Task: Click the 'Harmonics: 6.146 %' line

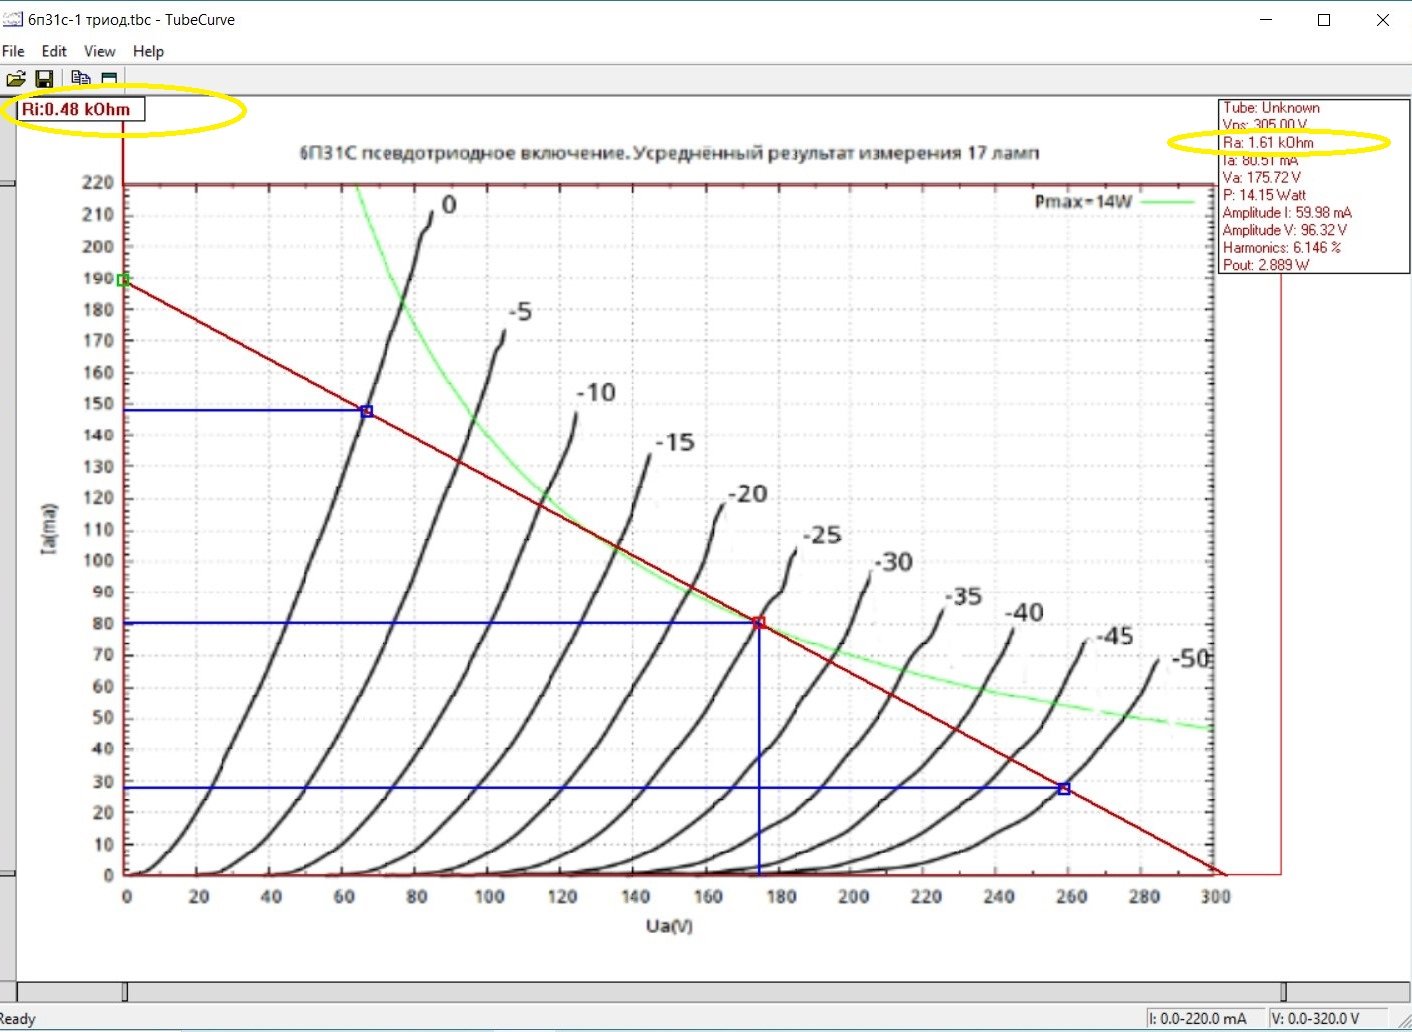Action: click(1282, 248)
